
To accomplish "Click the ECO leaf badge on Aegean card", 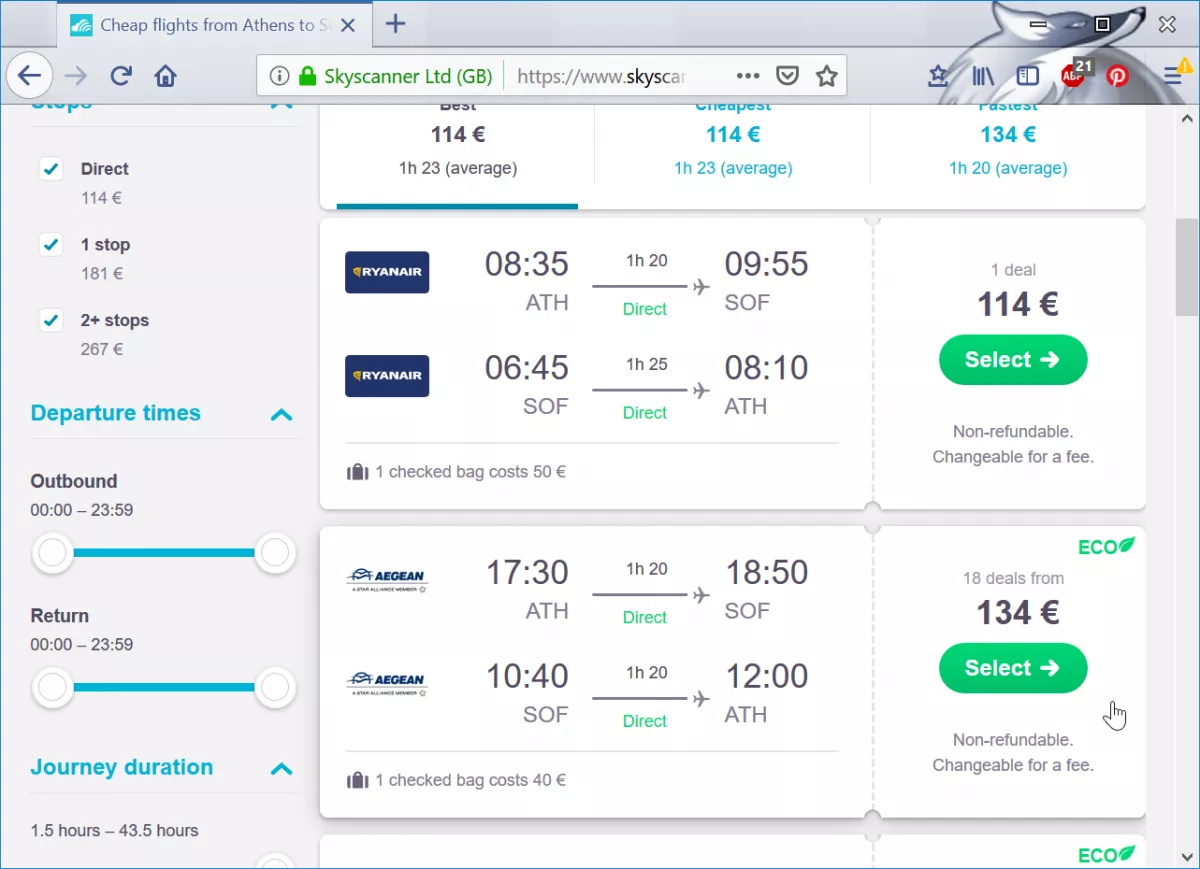I will pyautogui.click(x=1106, y=547).
